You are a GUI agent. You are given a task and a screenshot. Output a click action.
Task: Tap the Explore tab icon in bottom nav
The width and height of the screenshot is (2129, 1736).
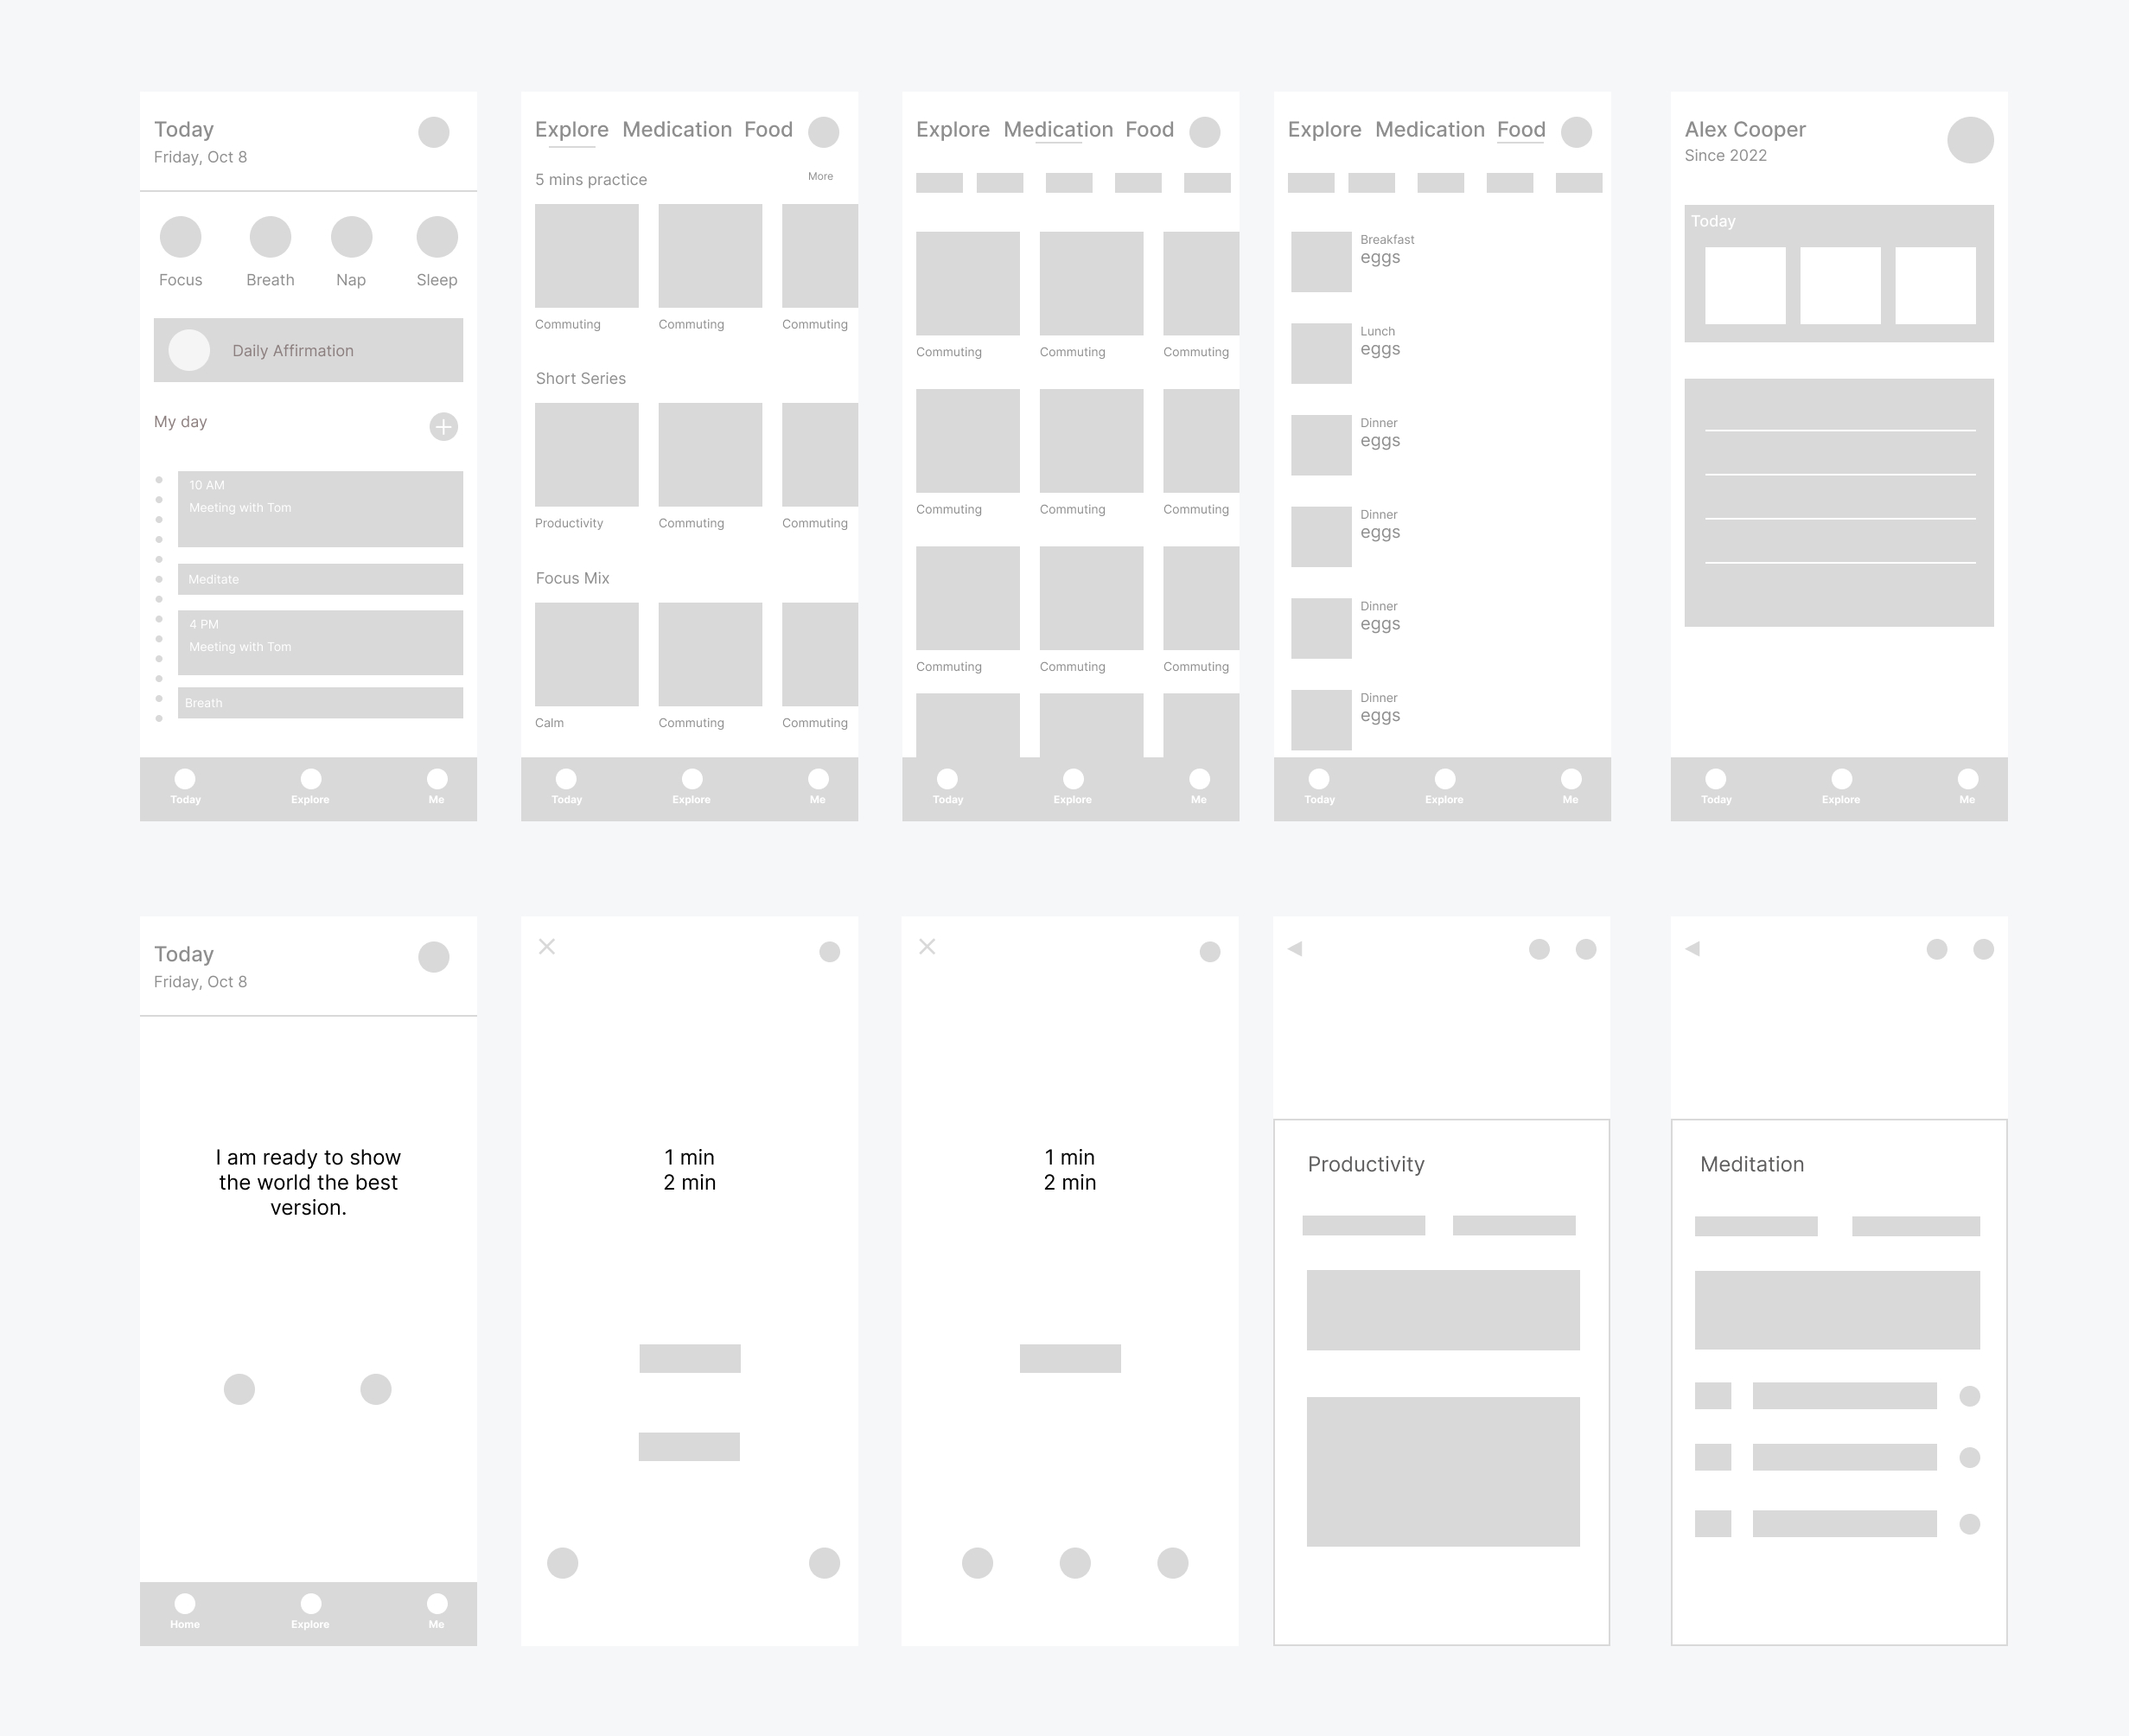point(309,785)
